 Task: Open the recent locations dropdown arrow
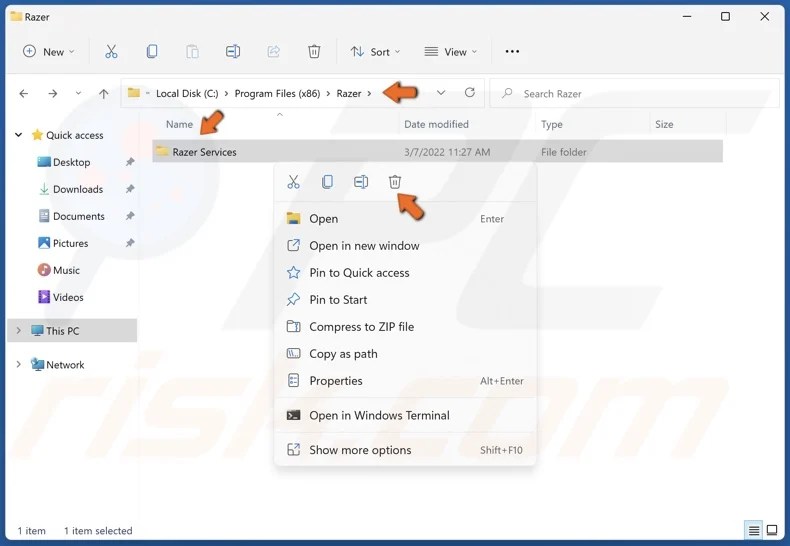[78, 93]
